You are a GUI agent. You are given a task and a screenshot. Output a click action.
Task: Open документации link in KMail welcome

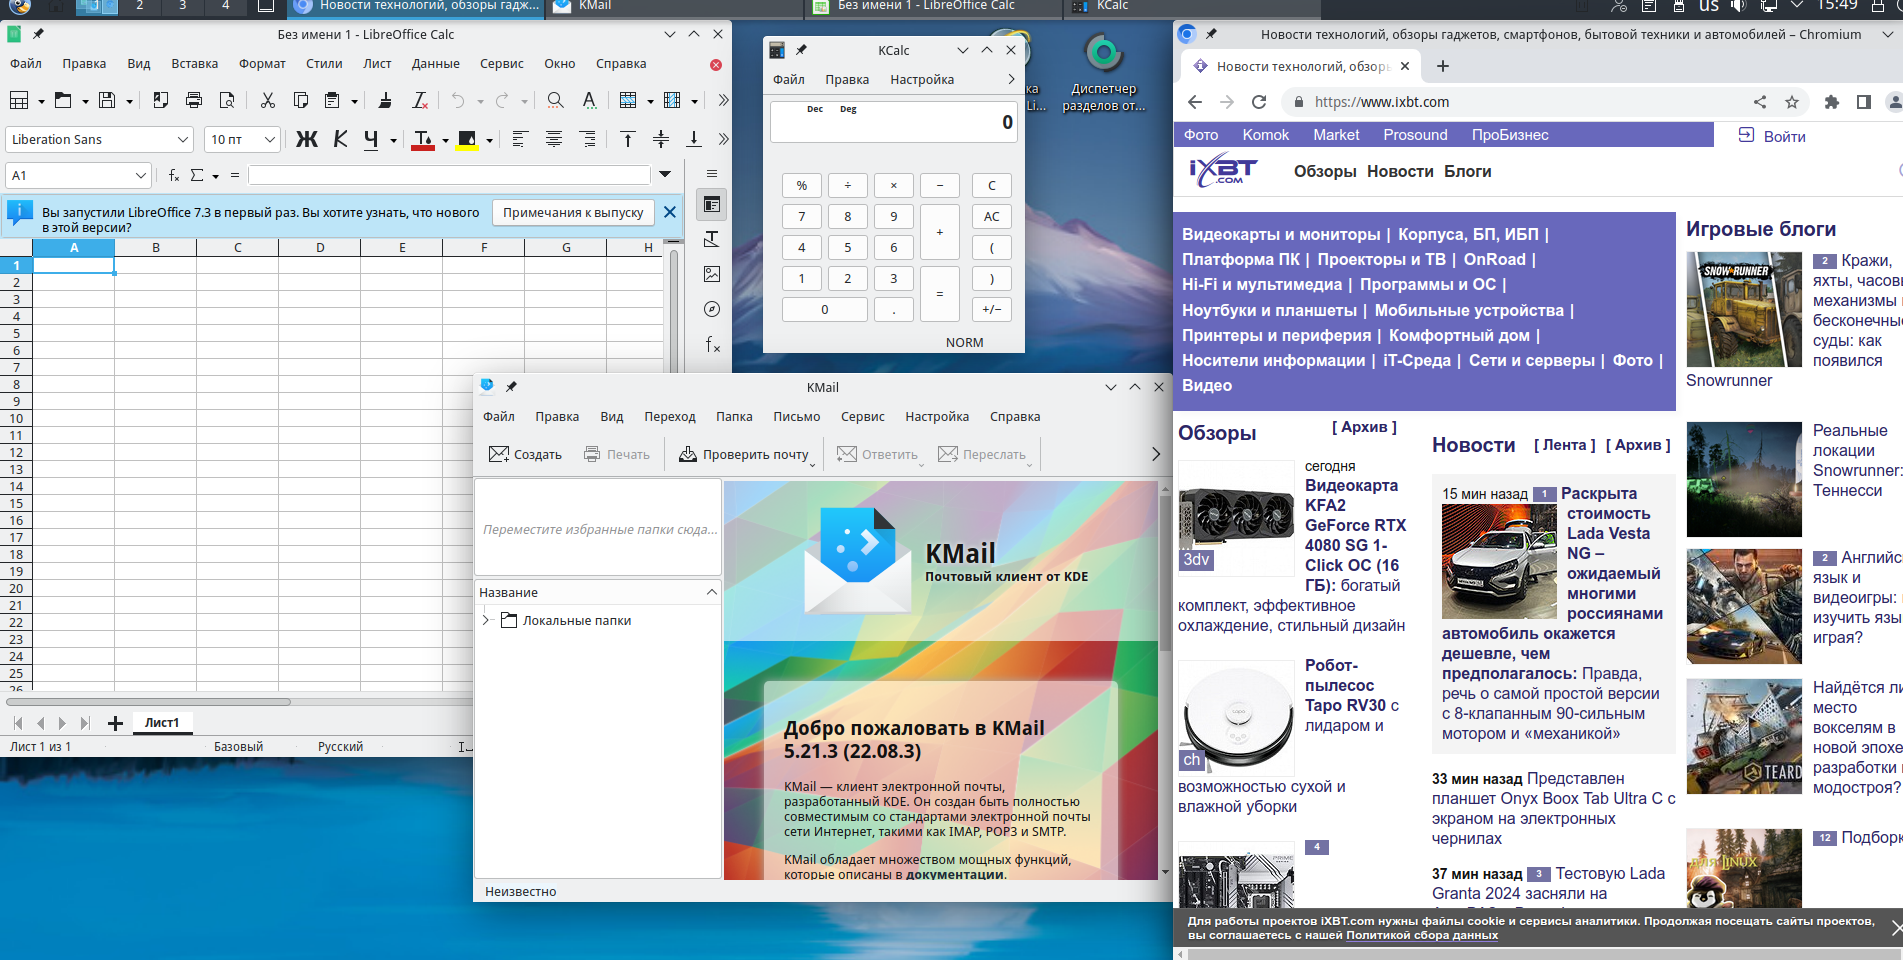click(955, 874)
